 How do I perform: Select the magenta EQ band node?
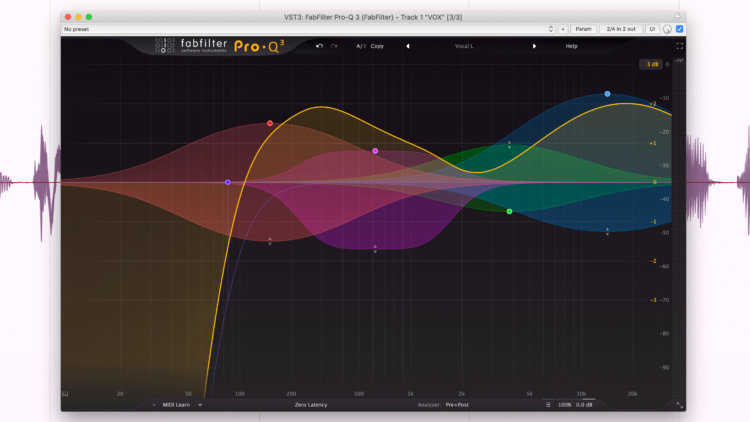[375, 151]
